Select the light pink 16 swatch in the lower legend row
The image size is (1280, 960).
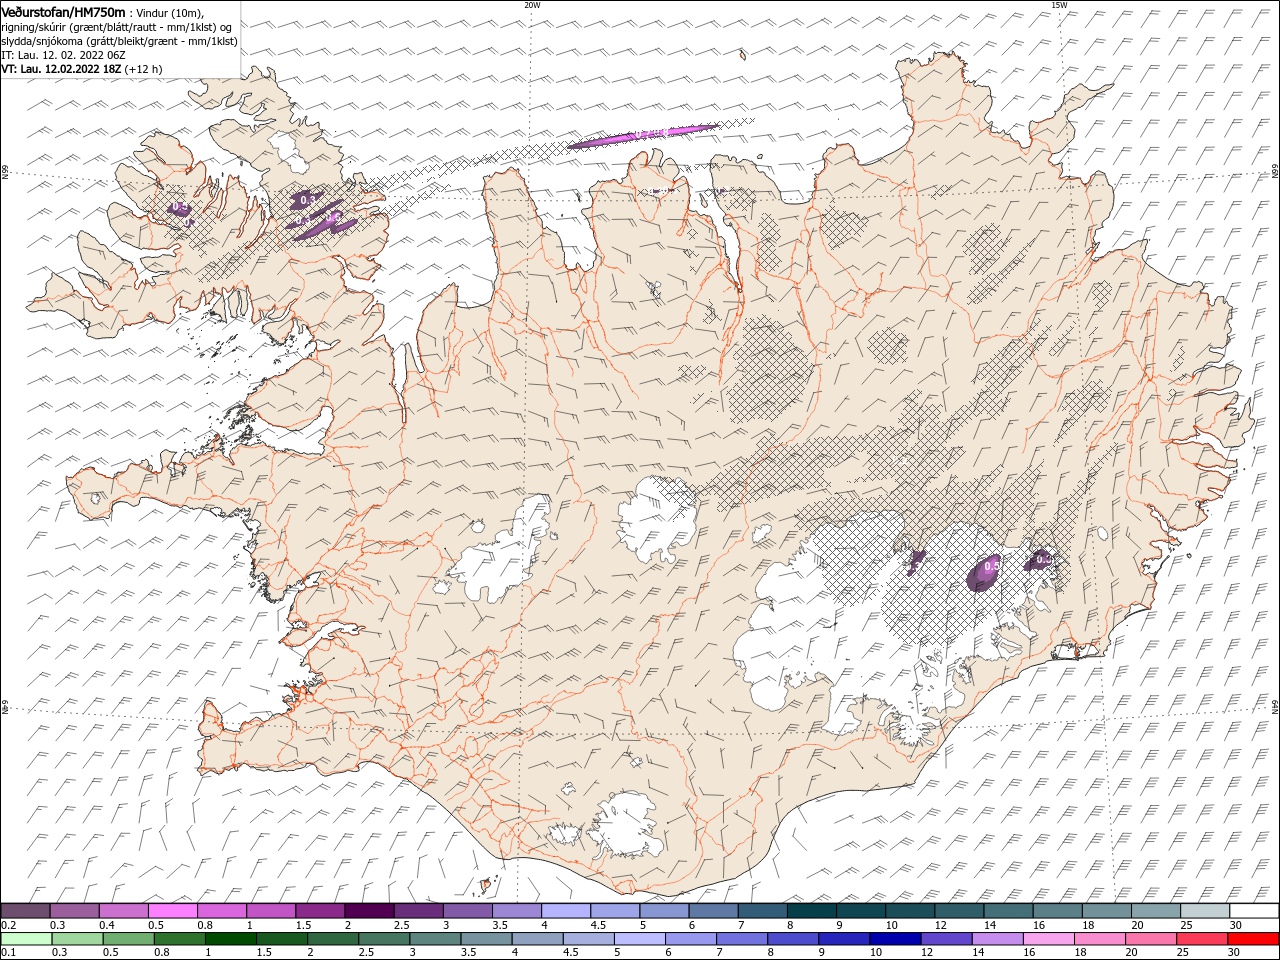pos(1050,938)
